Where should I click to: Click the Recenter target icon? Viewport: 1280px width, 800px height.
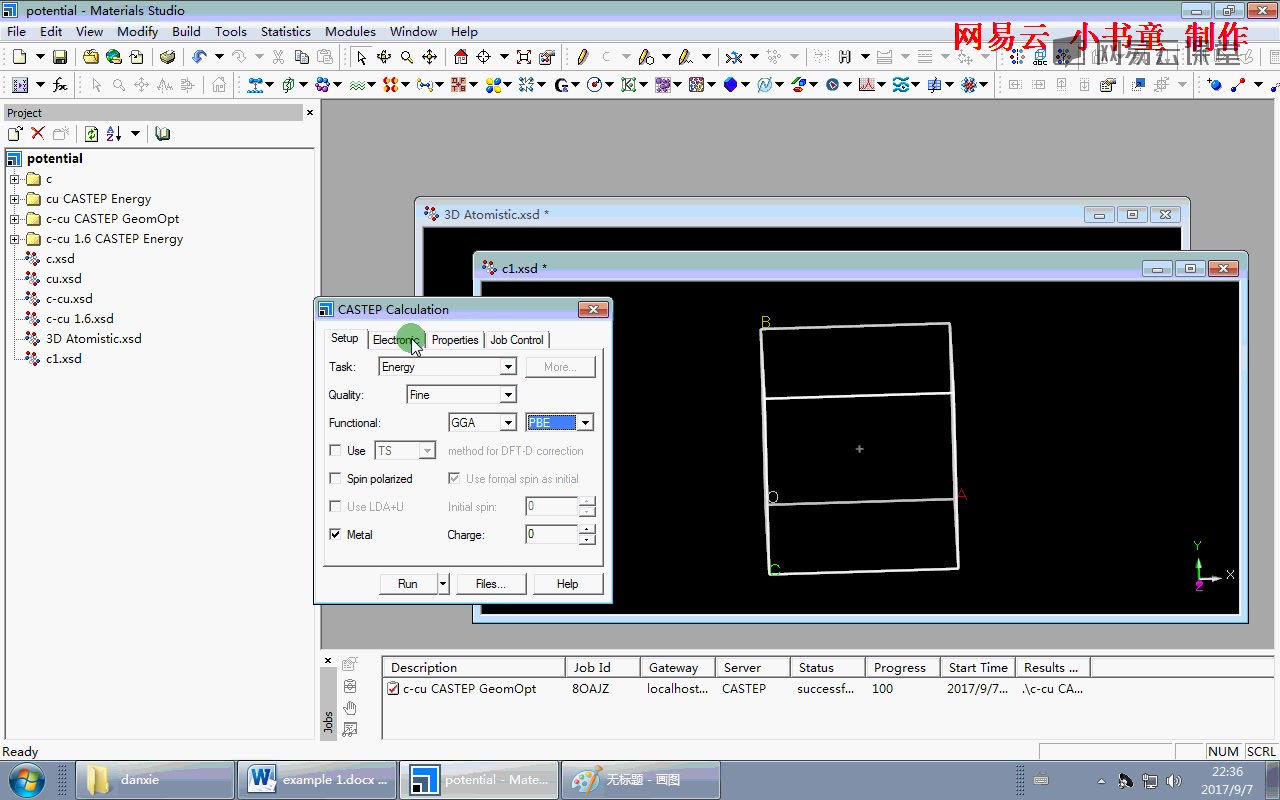484,57
